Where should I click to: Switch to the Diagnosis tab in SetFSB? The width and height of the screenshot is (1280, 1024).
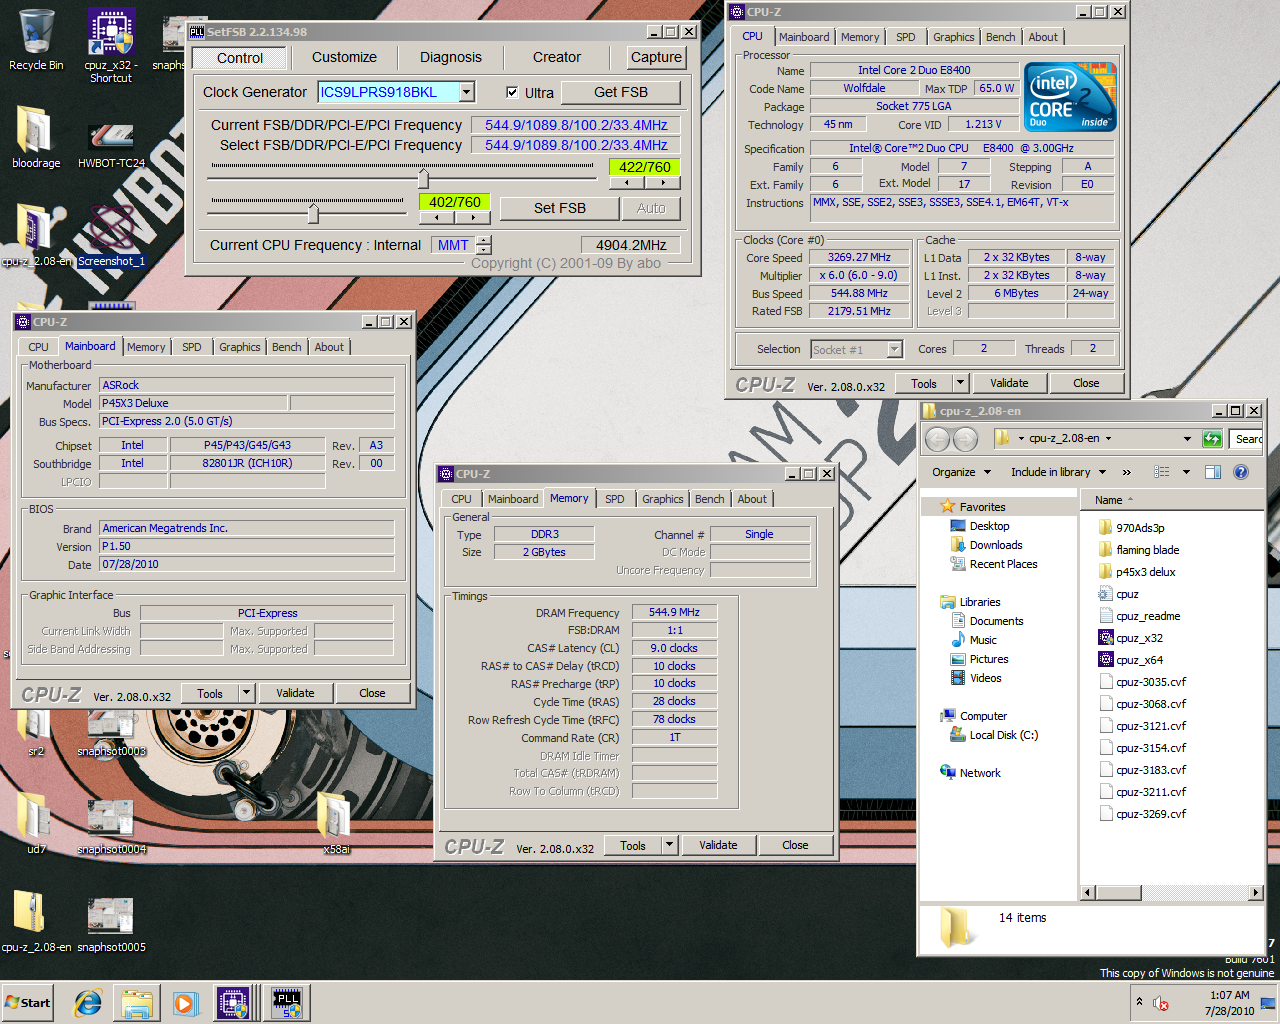(x=451, y=57)
